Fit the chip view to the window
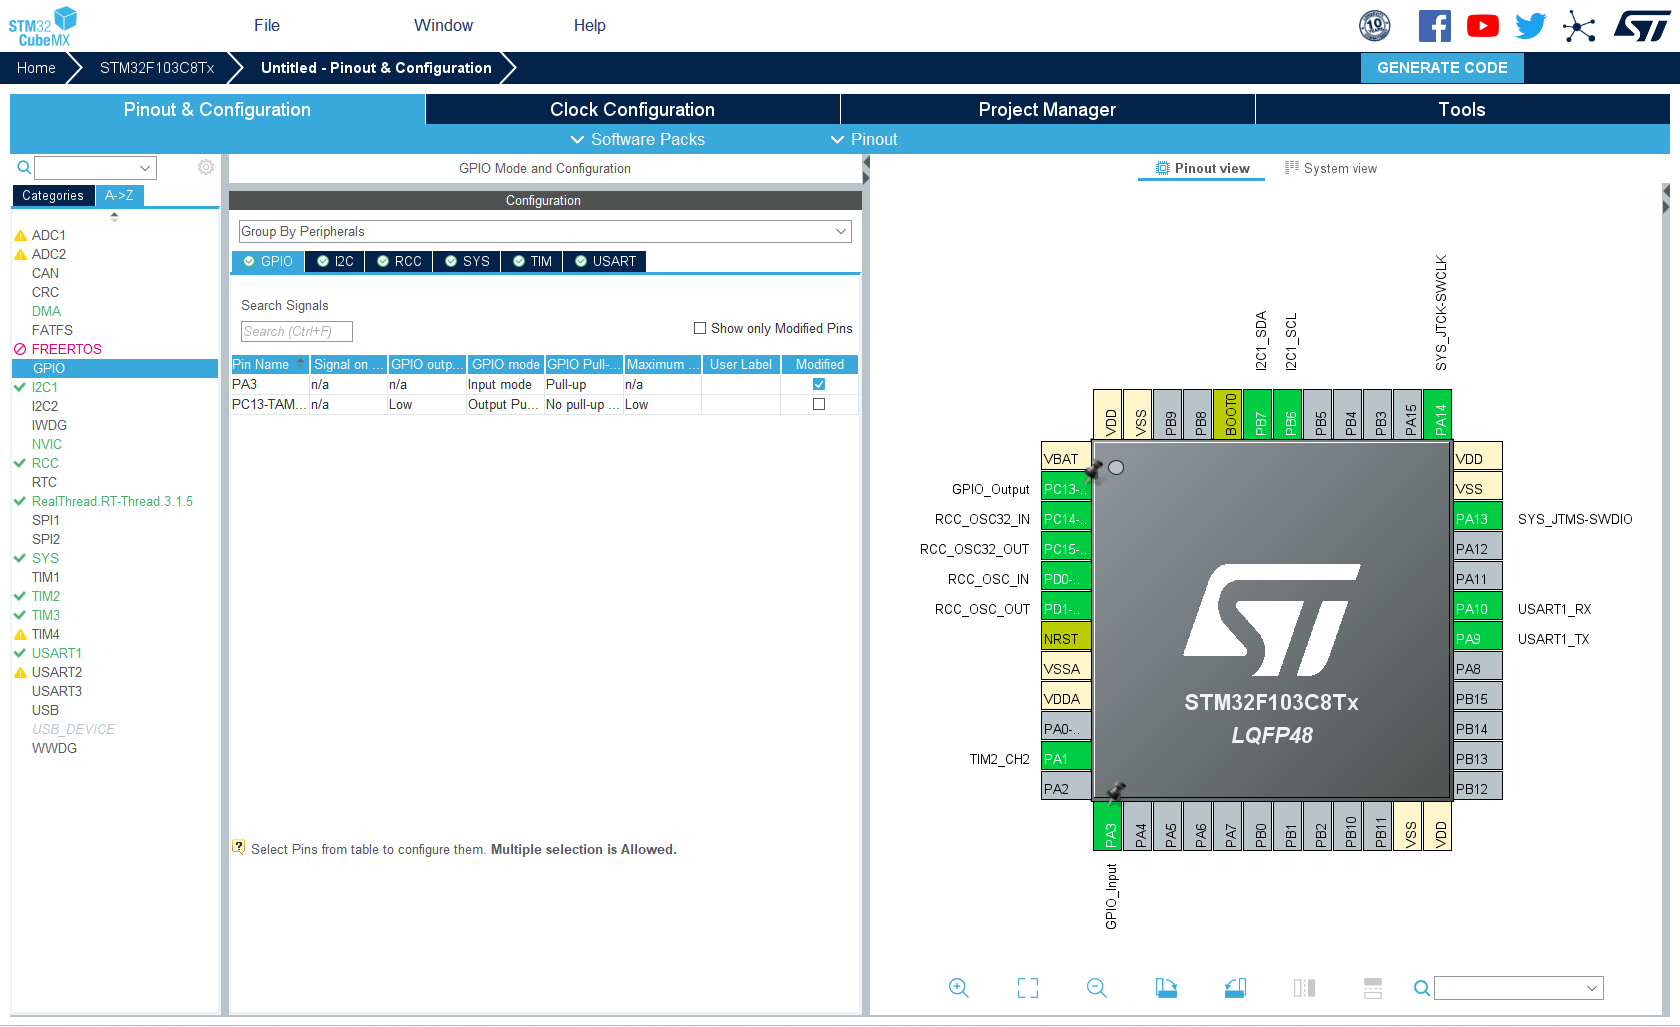 [x=1028, y=988]
